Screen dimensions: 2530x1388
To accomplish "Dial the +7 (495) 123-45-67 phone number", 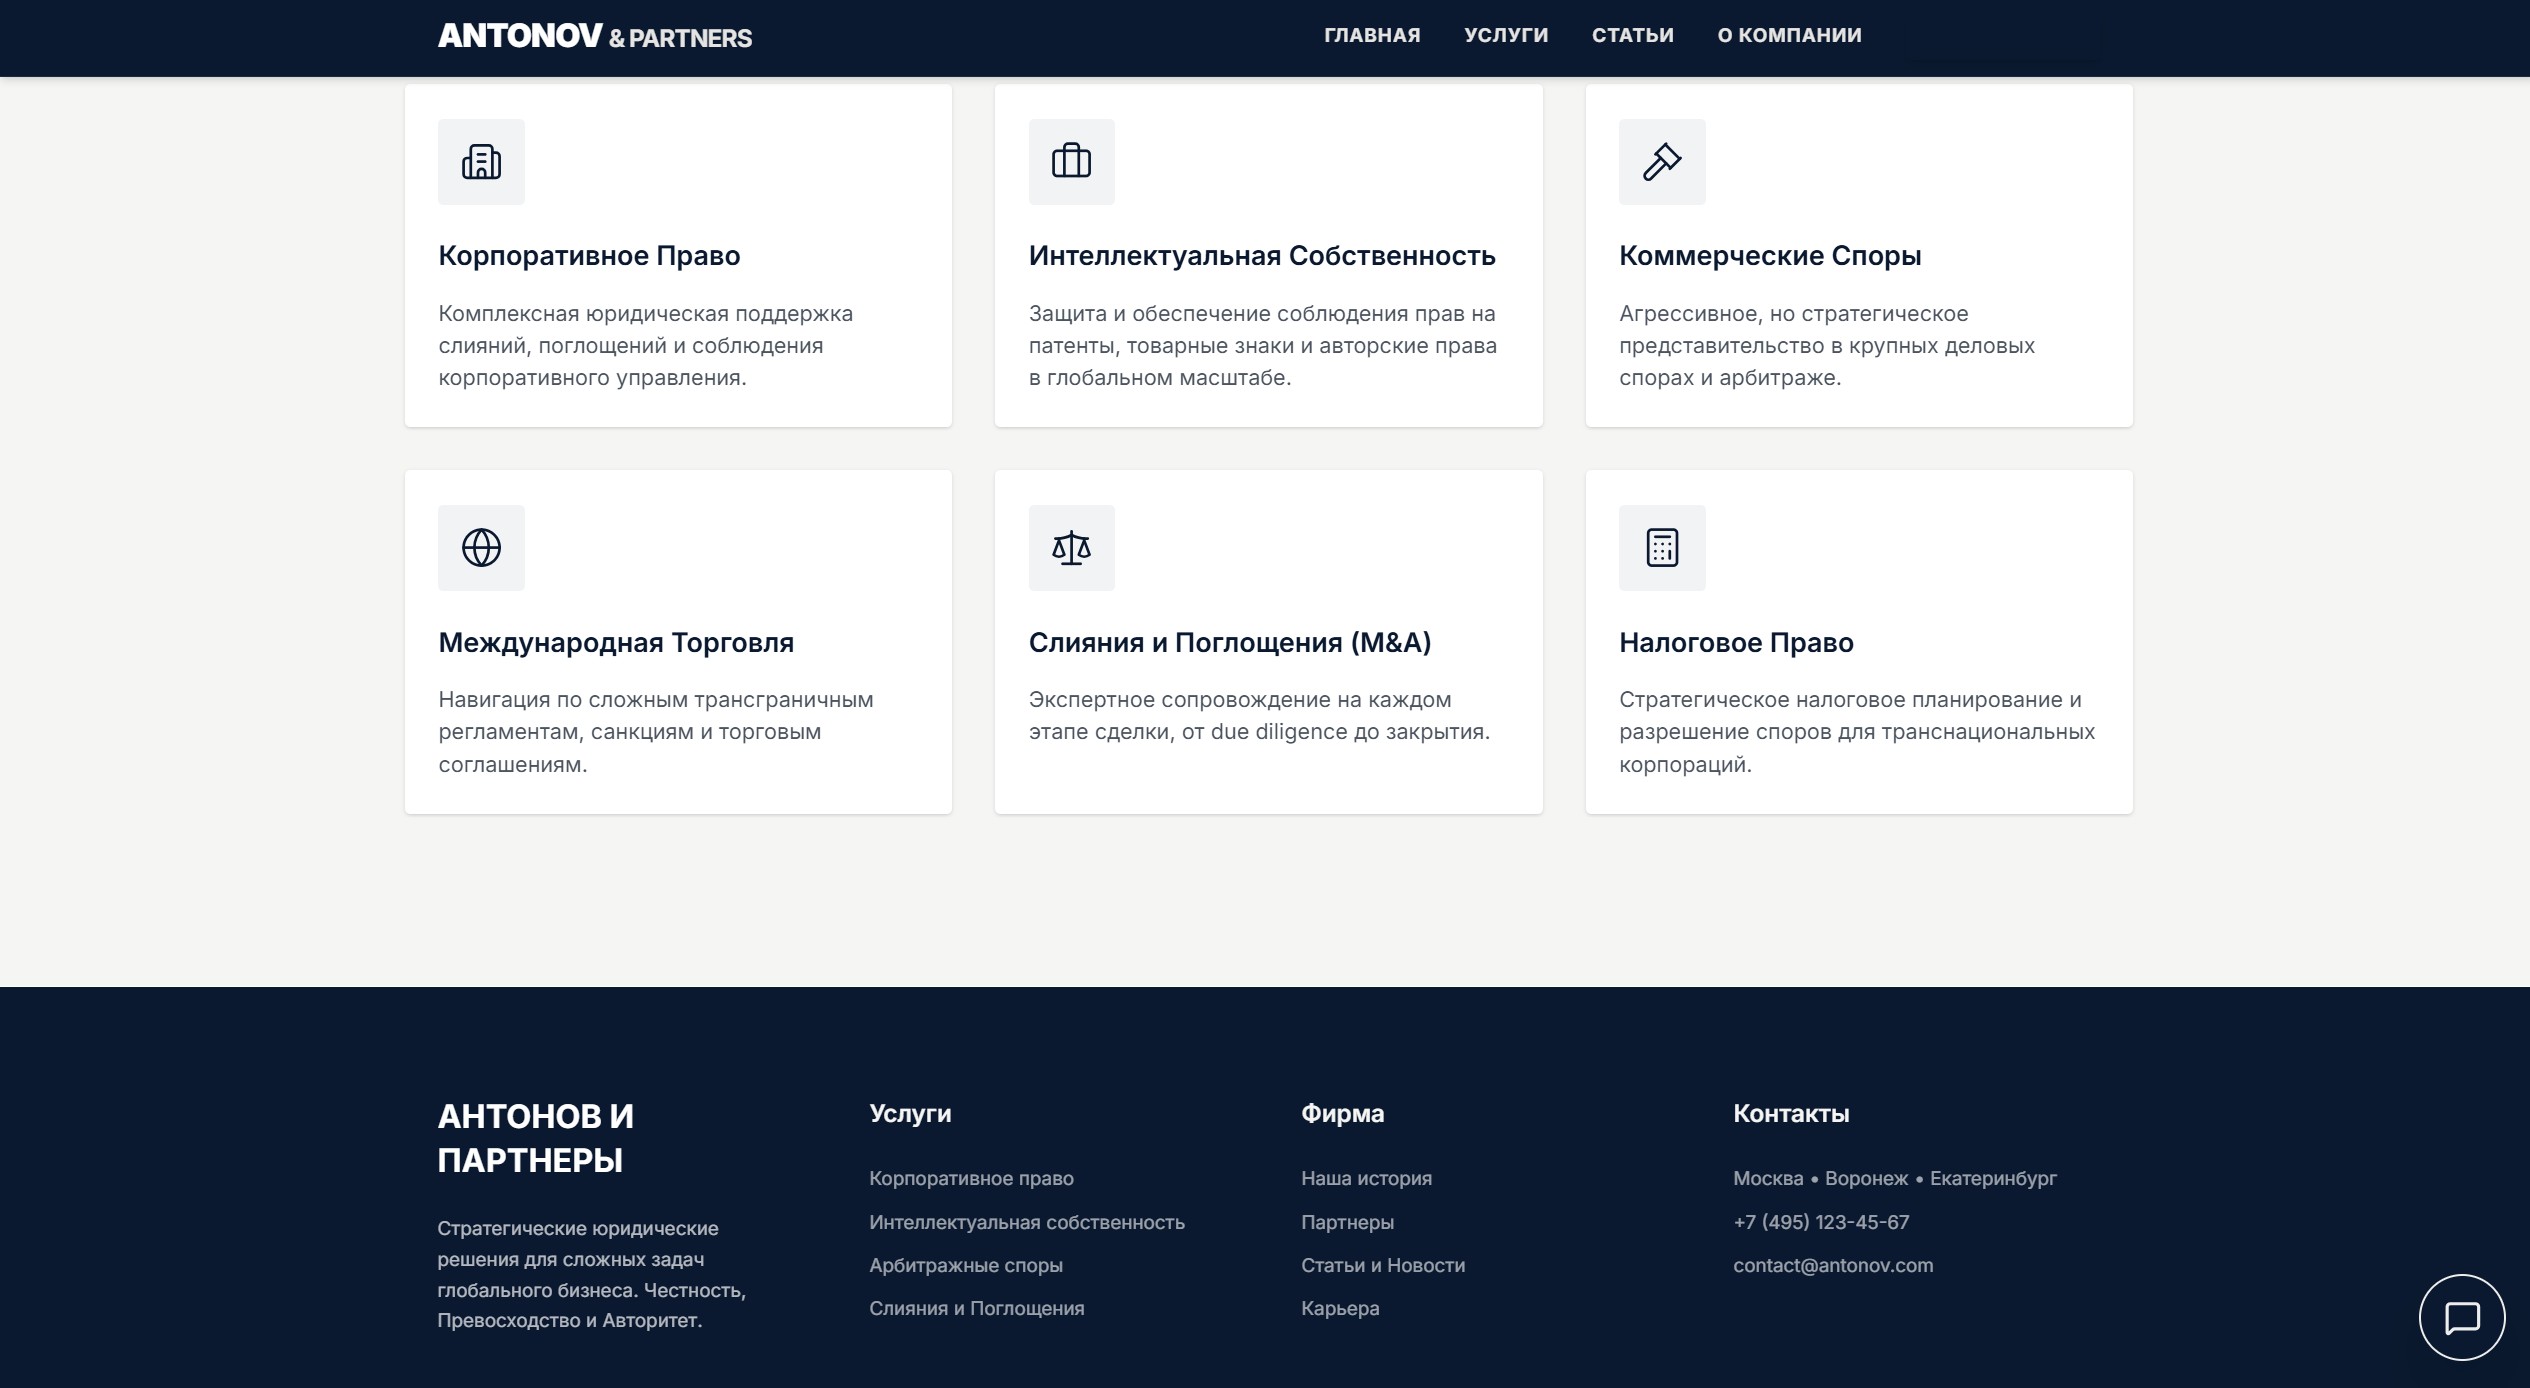I will click(1821, 1222).
